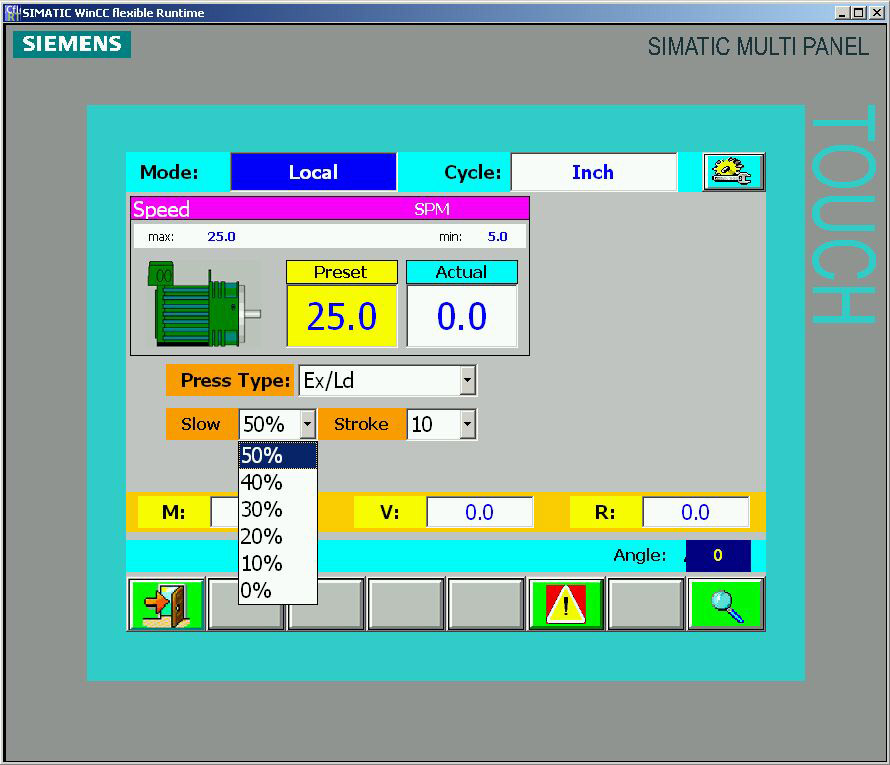Click the SPM unit text

coord(432,209)
